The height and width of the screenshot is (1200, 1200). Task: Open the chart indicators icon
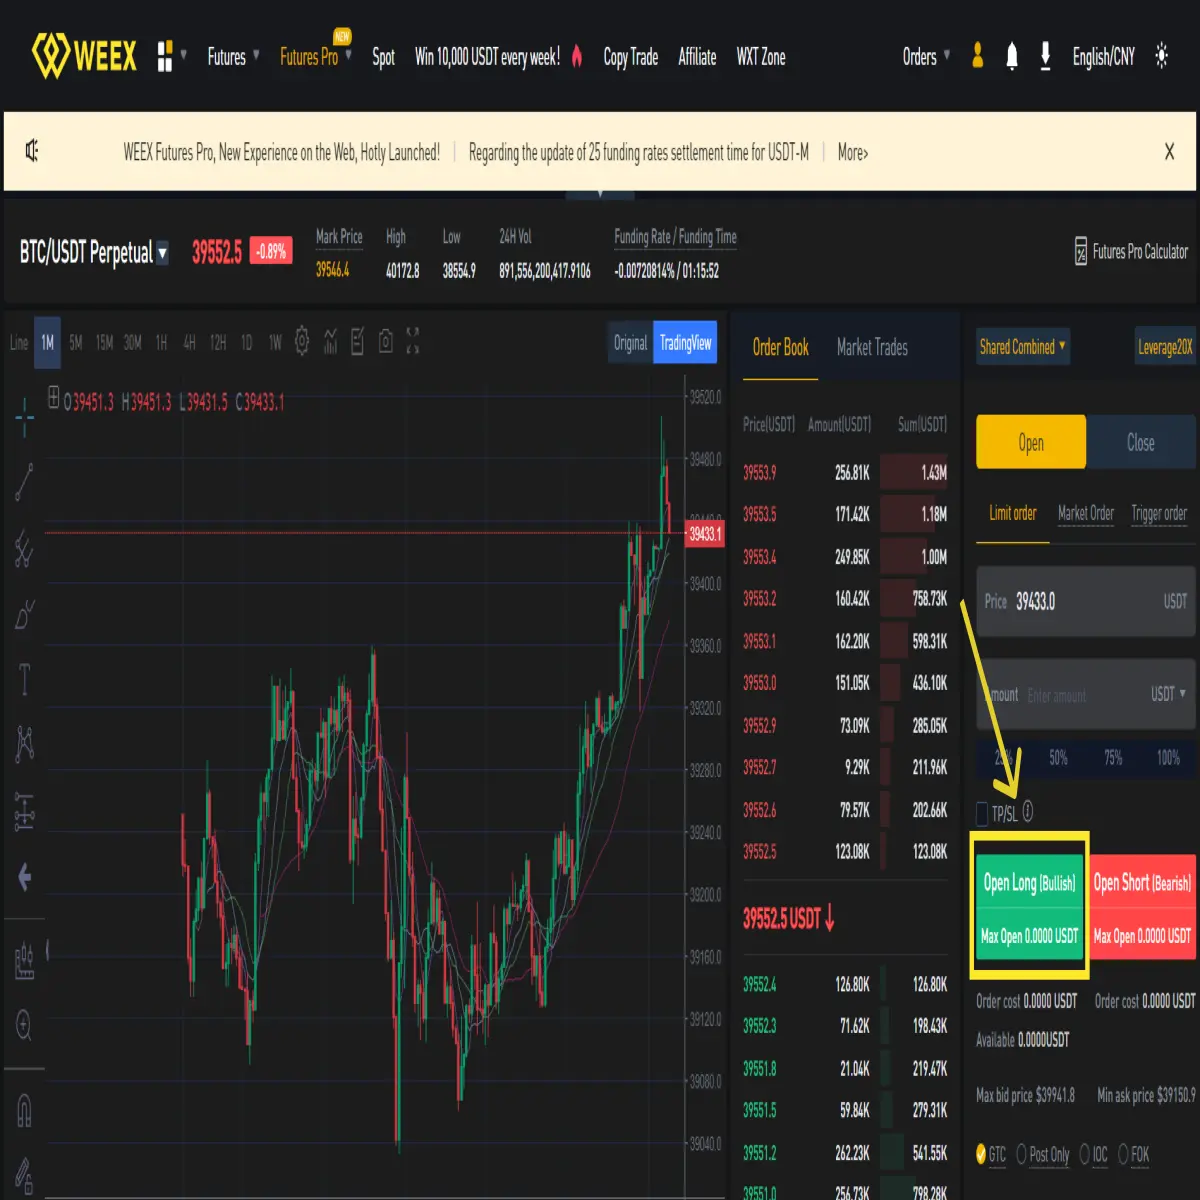click(330, 342)
